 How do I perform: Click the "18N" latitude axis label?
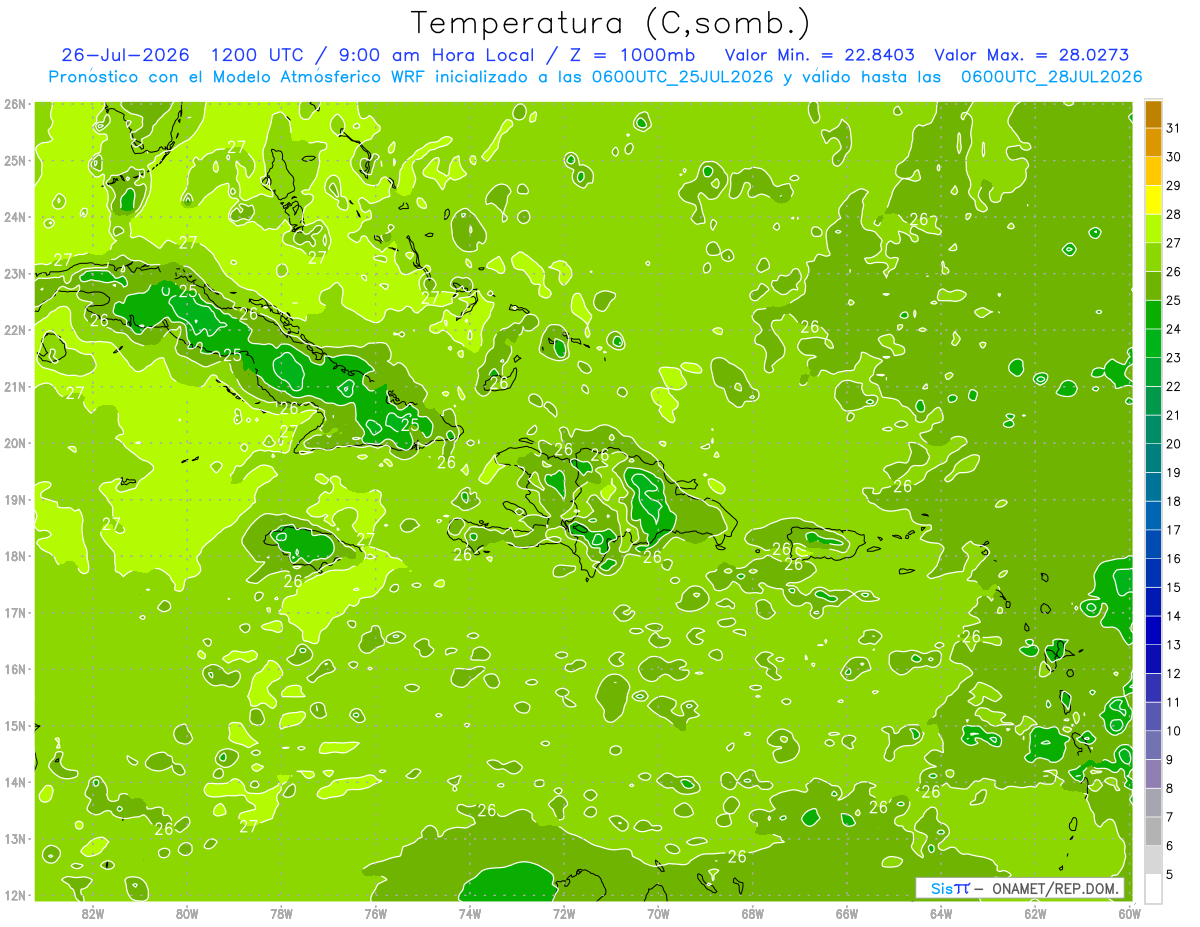[x=15, y=556]
